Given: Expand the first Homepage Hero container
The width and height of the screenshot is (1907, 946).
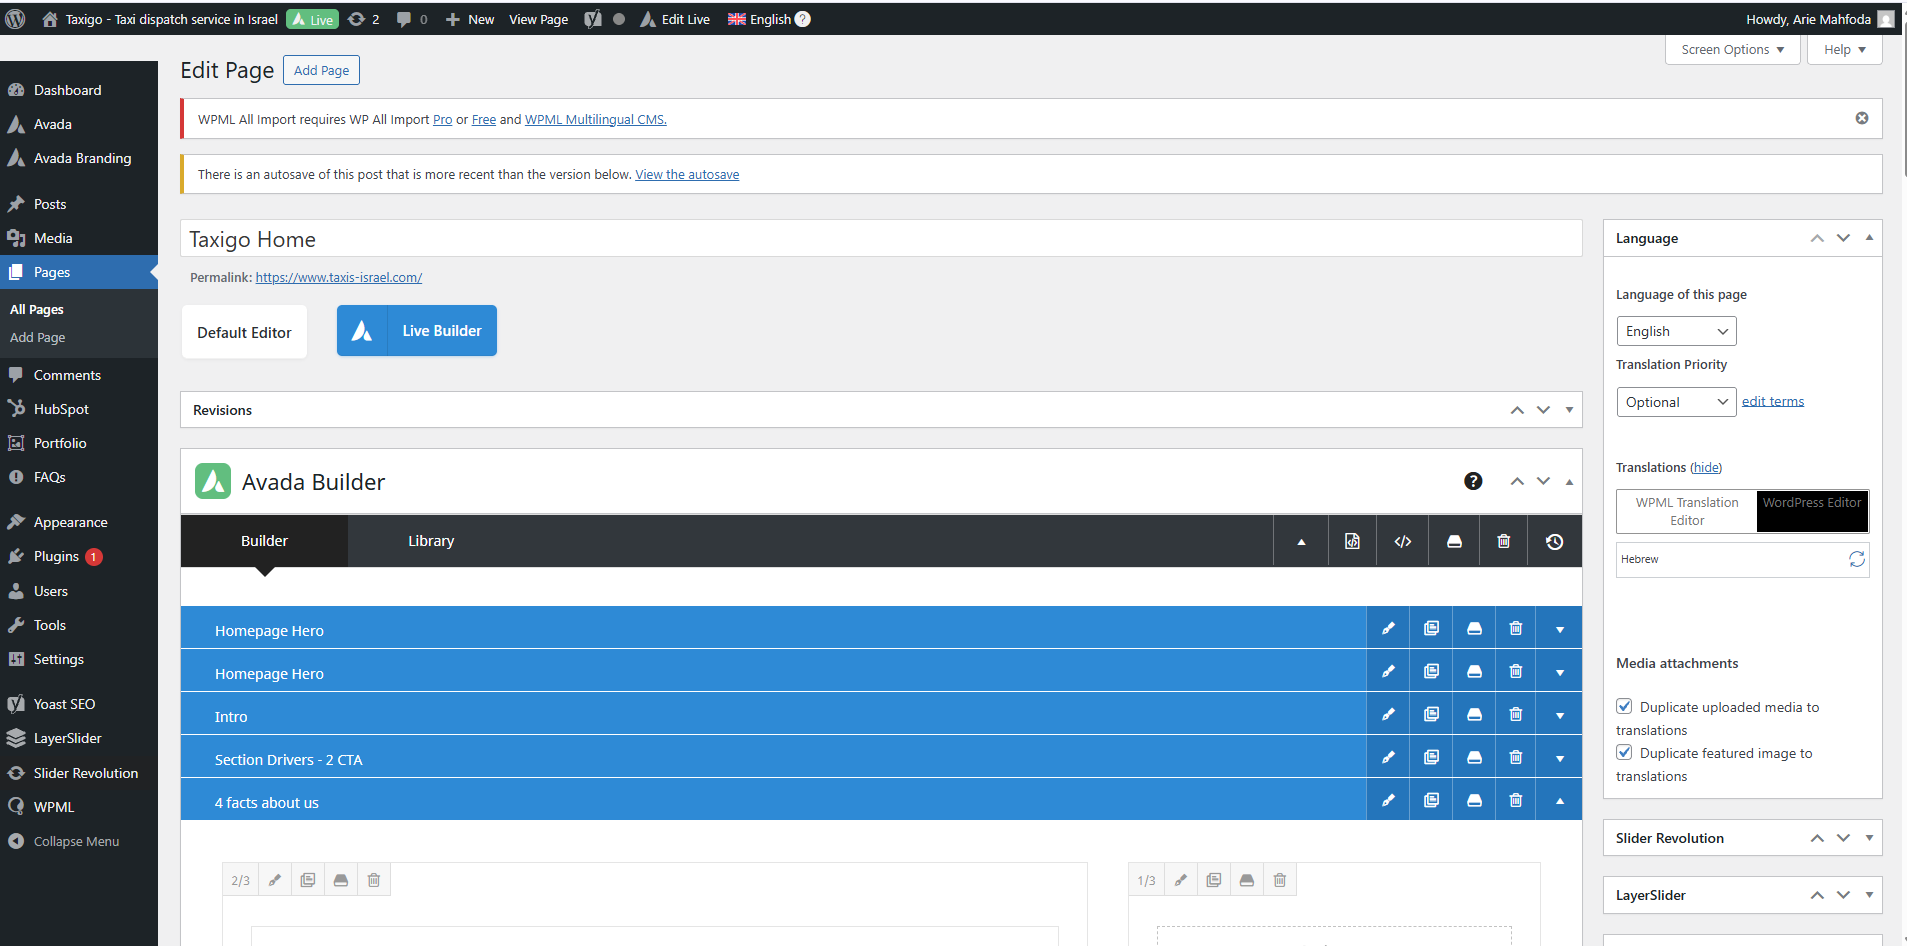Looking at the screenshot, I should (1560, 629).
